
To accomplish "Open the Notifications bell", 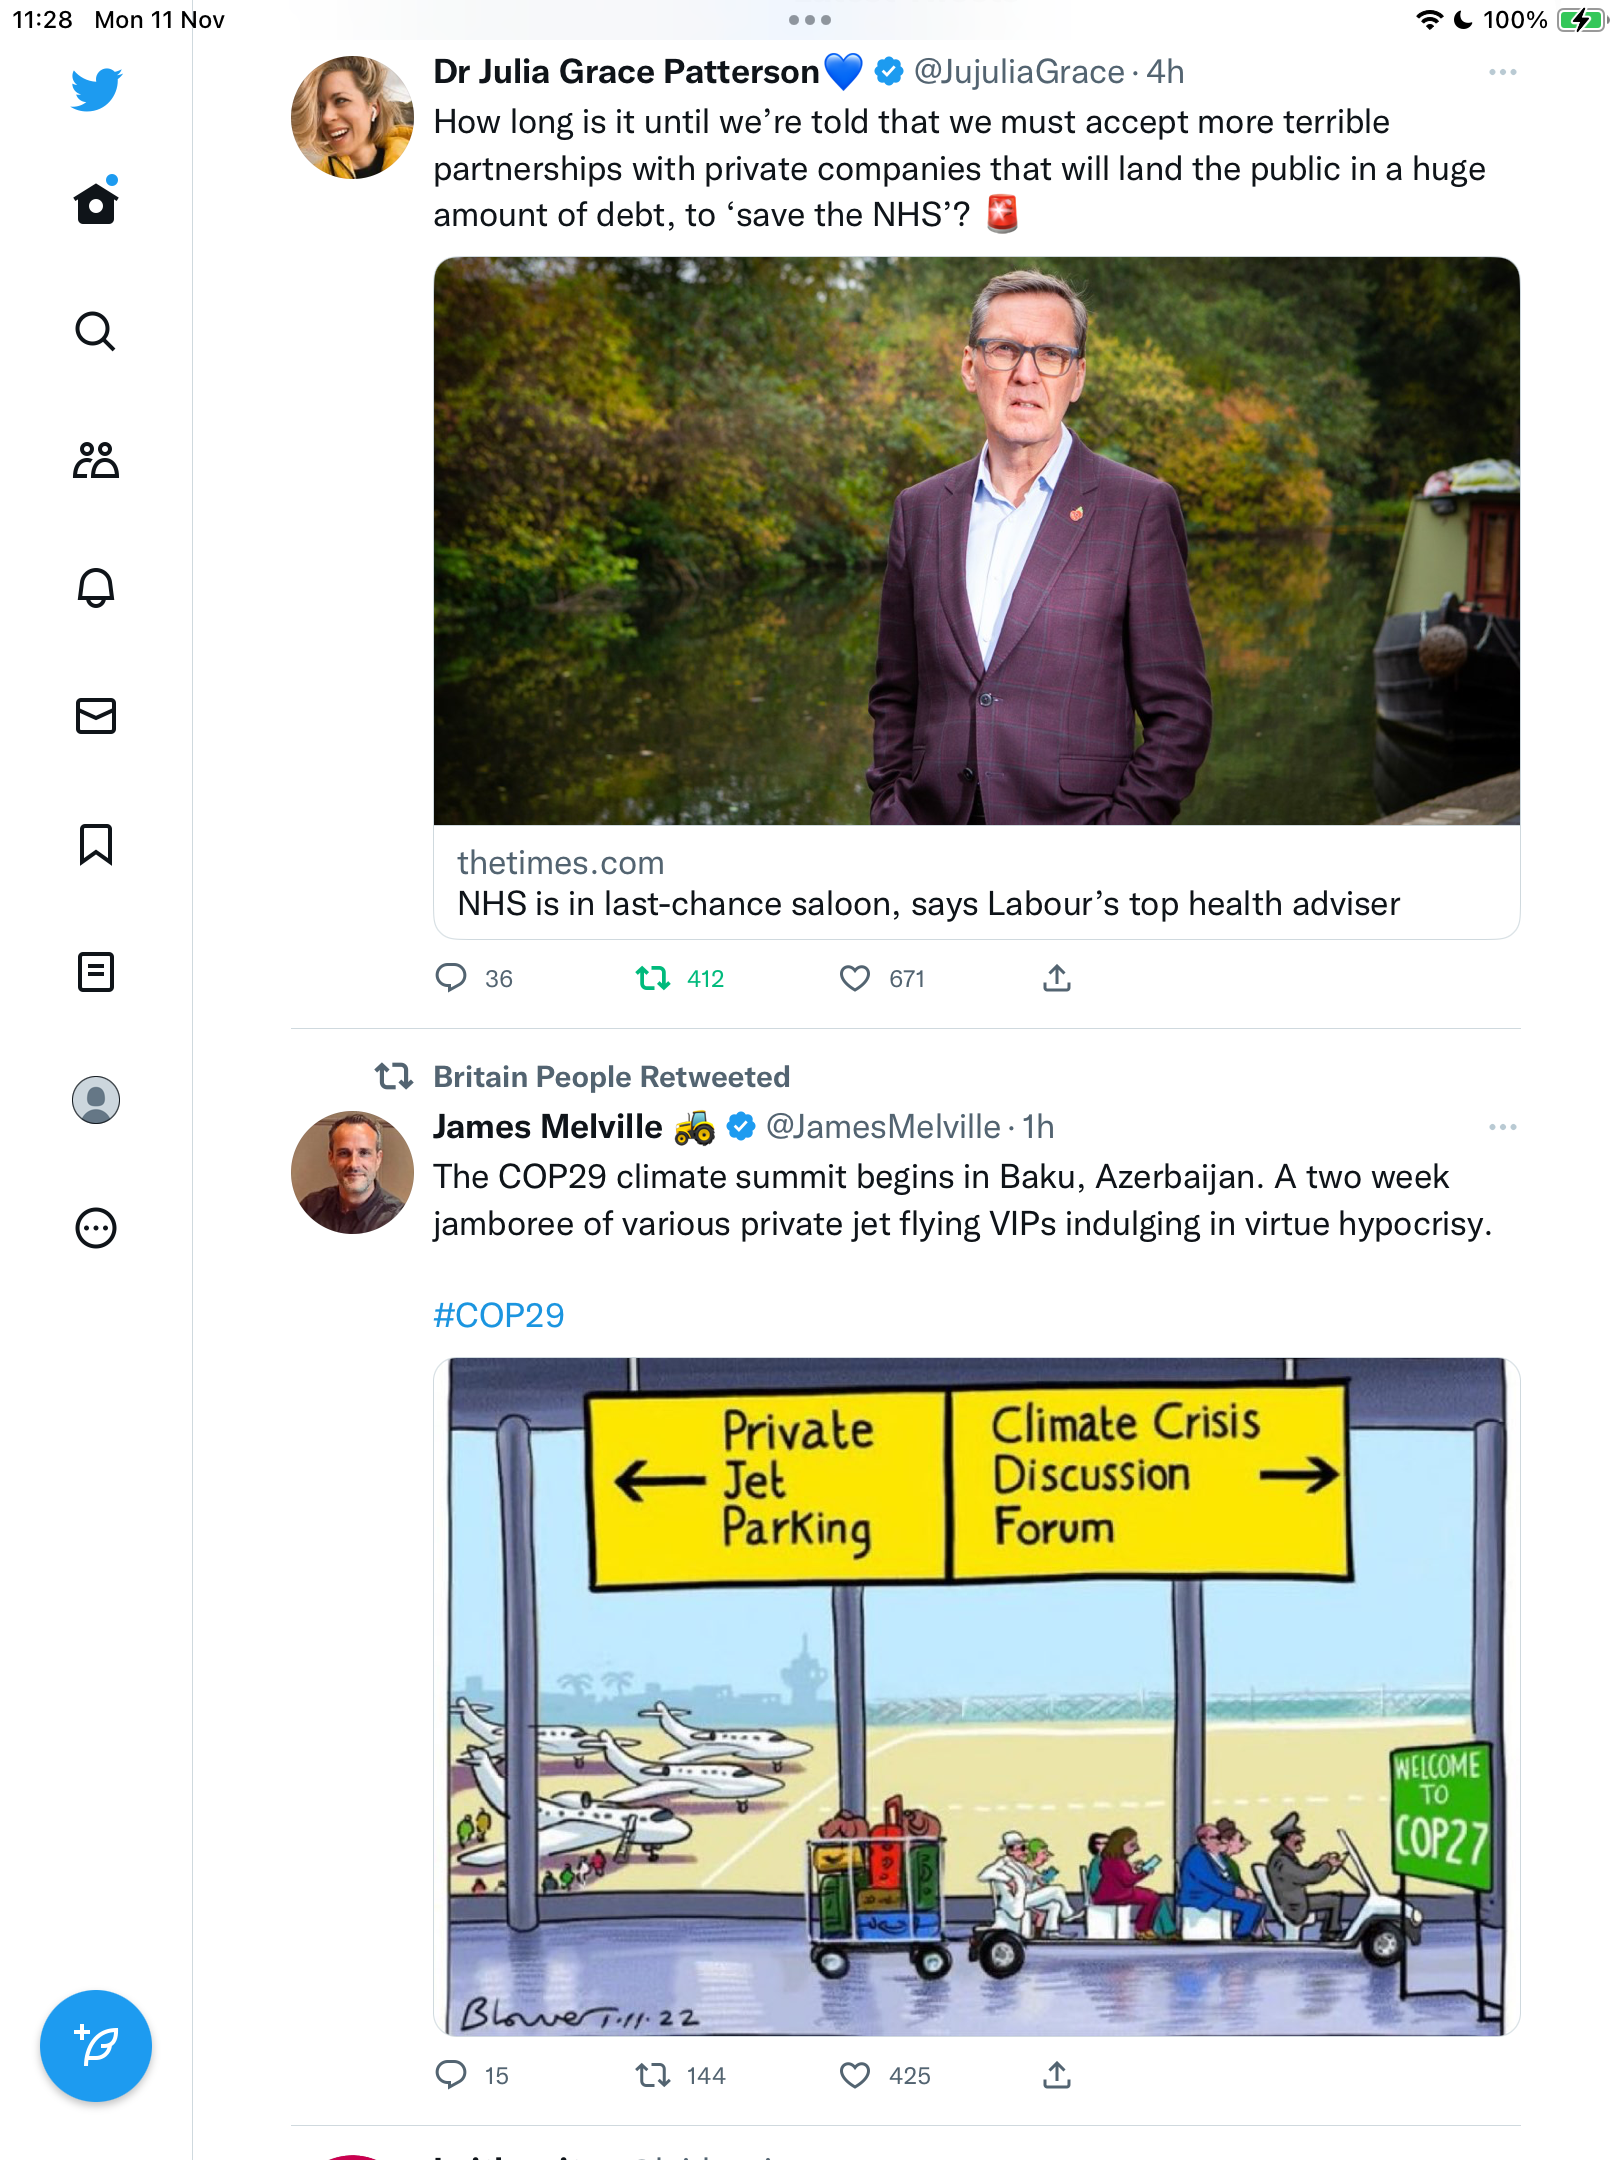I will click(x=96, y=588).
